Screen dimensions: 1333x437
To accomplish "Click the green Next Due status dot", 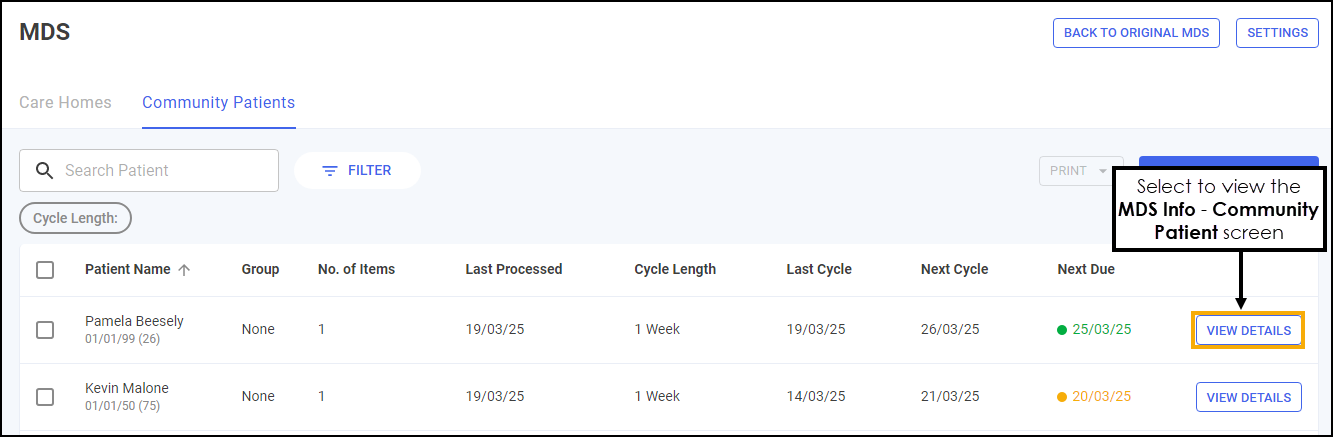I will coord(1062,330).
